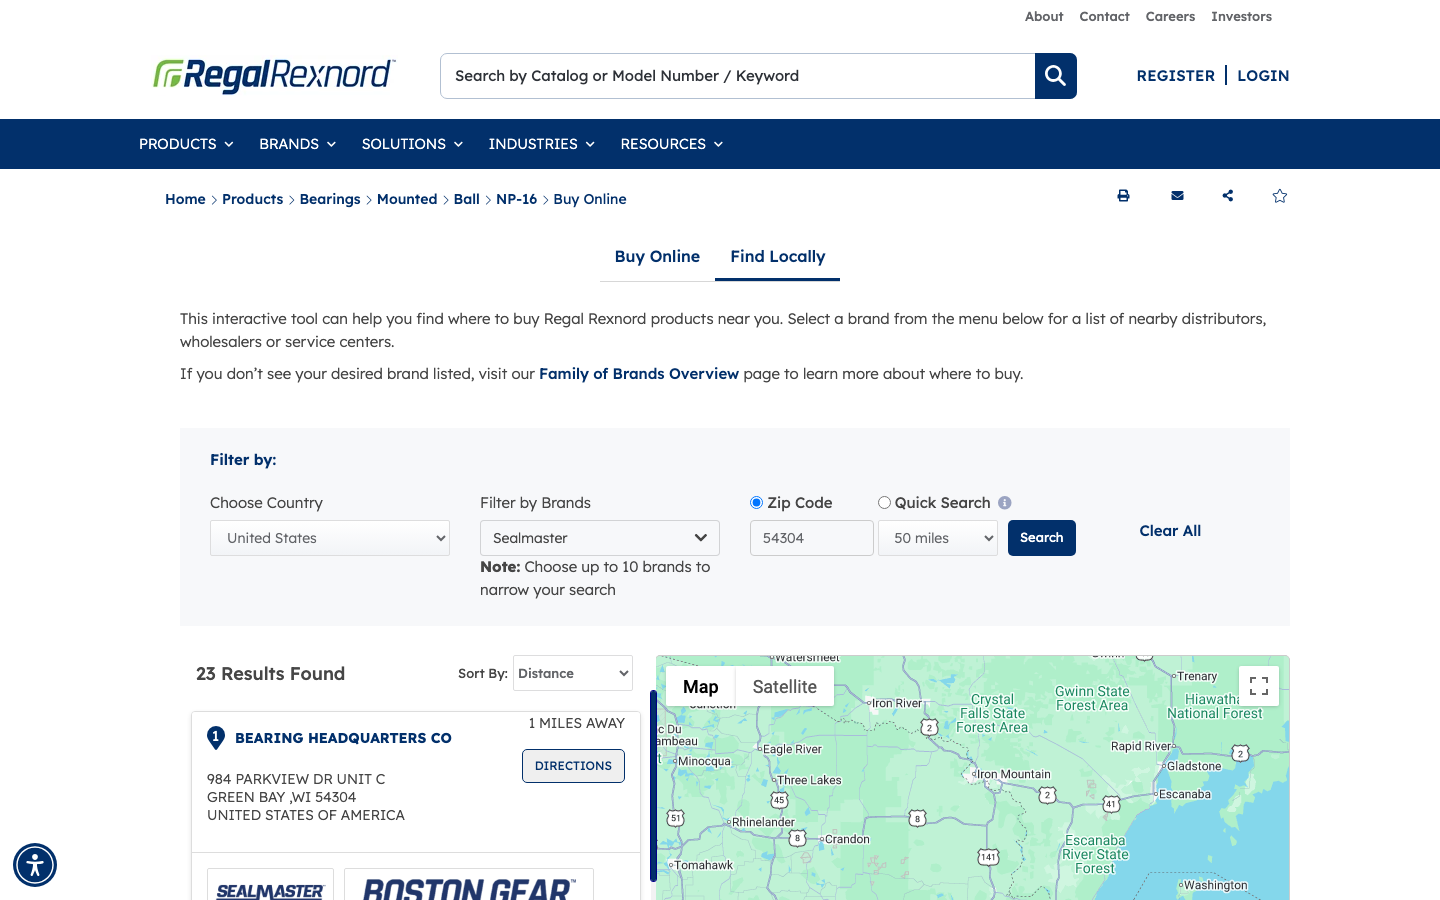Expand the Products menu
The image size is (1440, 900).
pyautogui.click(x=186, y=144)
